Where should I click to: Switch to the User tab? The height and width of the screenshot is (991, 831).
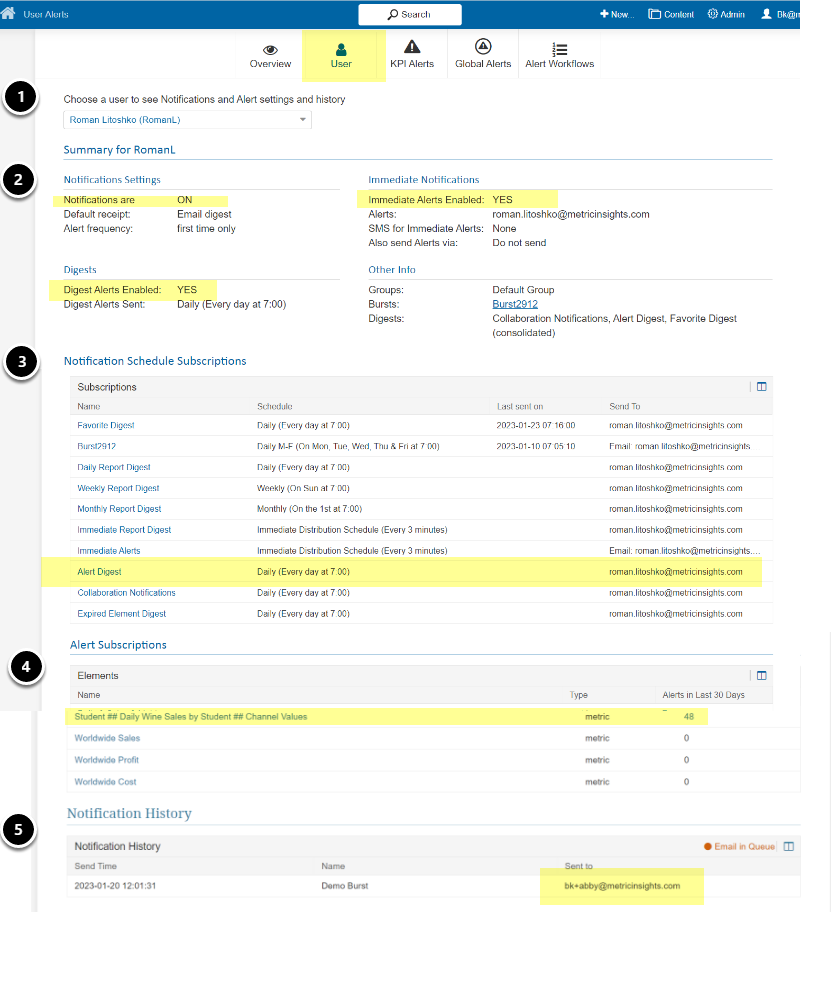point(341,56)
